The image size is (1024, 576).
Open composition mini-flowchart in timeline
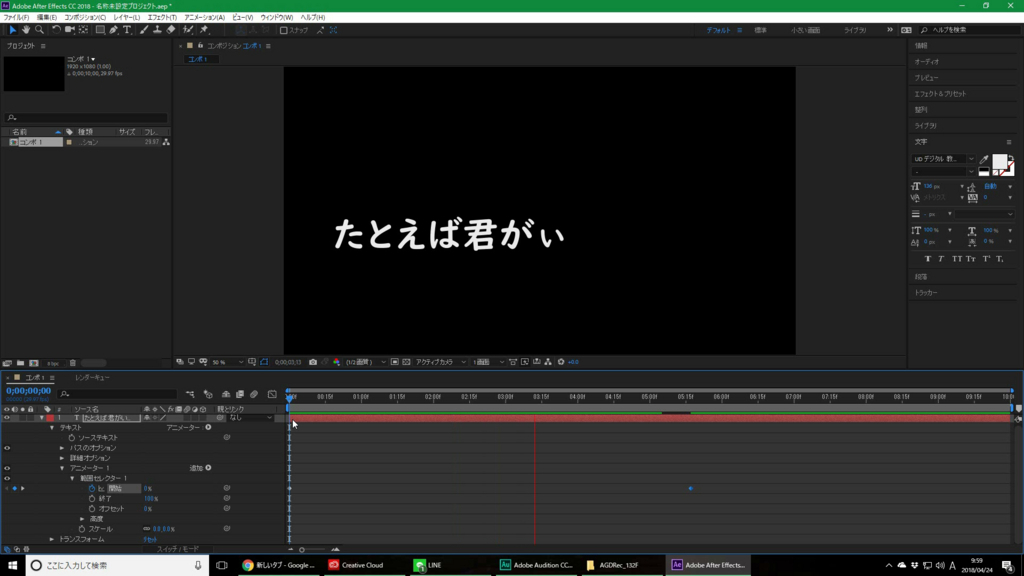click(x=190, y=394)
